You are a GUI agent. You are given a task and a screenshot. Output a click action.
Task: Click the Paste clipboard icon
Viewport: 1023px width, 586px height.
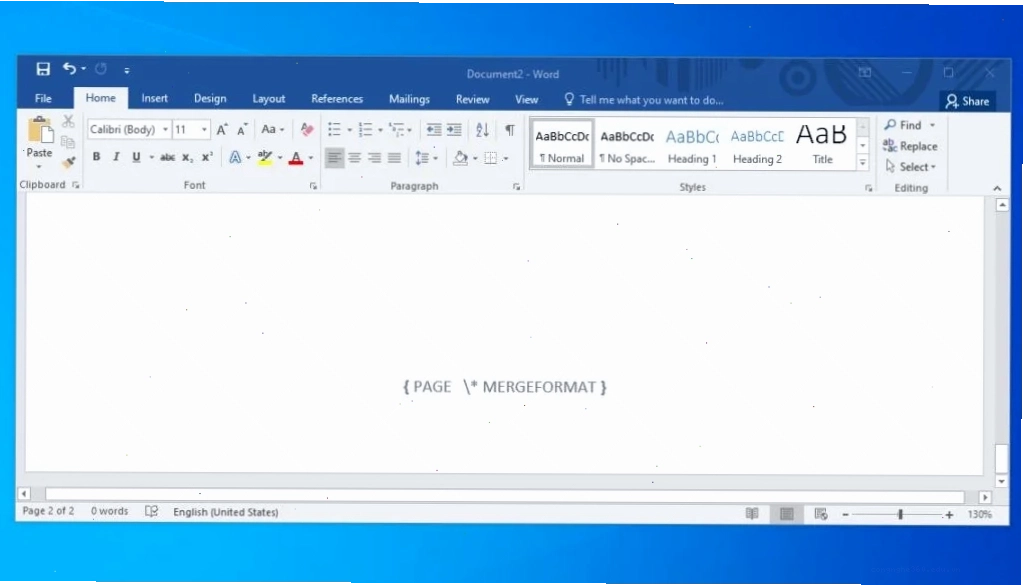tap(40, 130)
